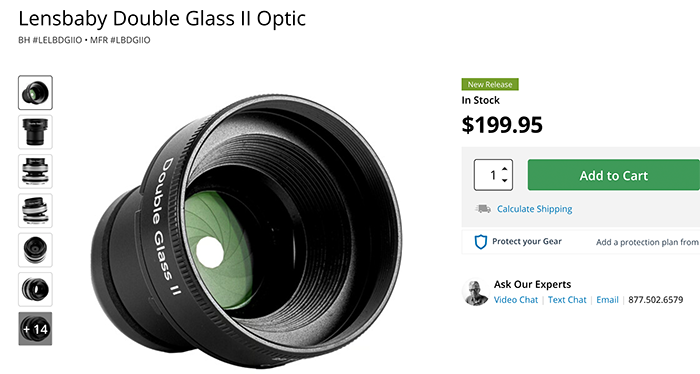The image size is (700, 374).
Task: Open the Text Chat link
Action: pos(567,300)
